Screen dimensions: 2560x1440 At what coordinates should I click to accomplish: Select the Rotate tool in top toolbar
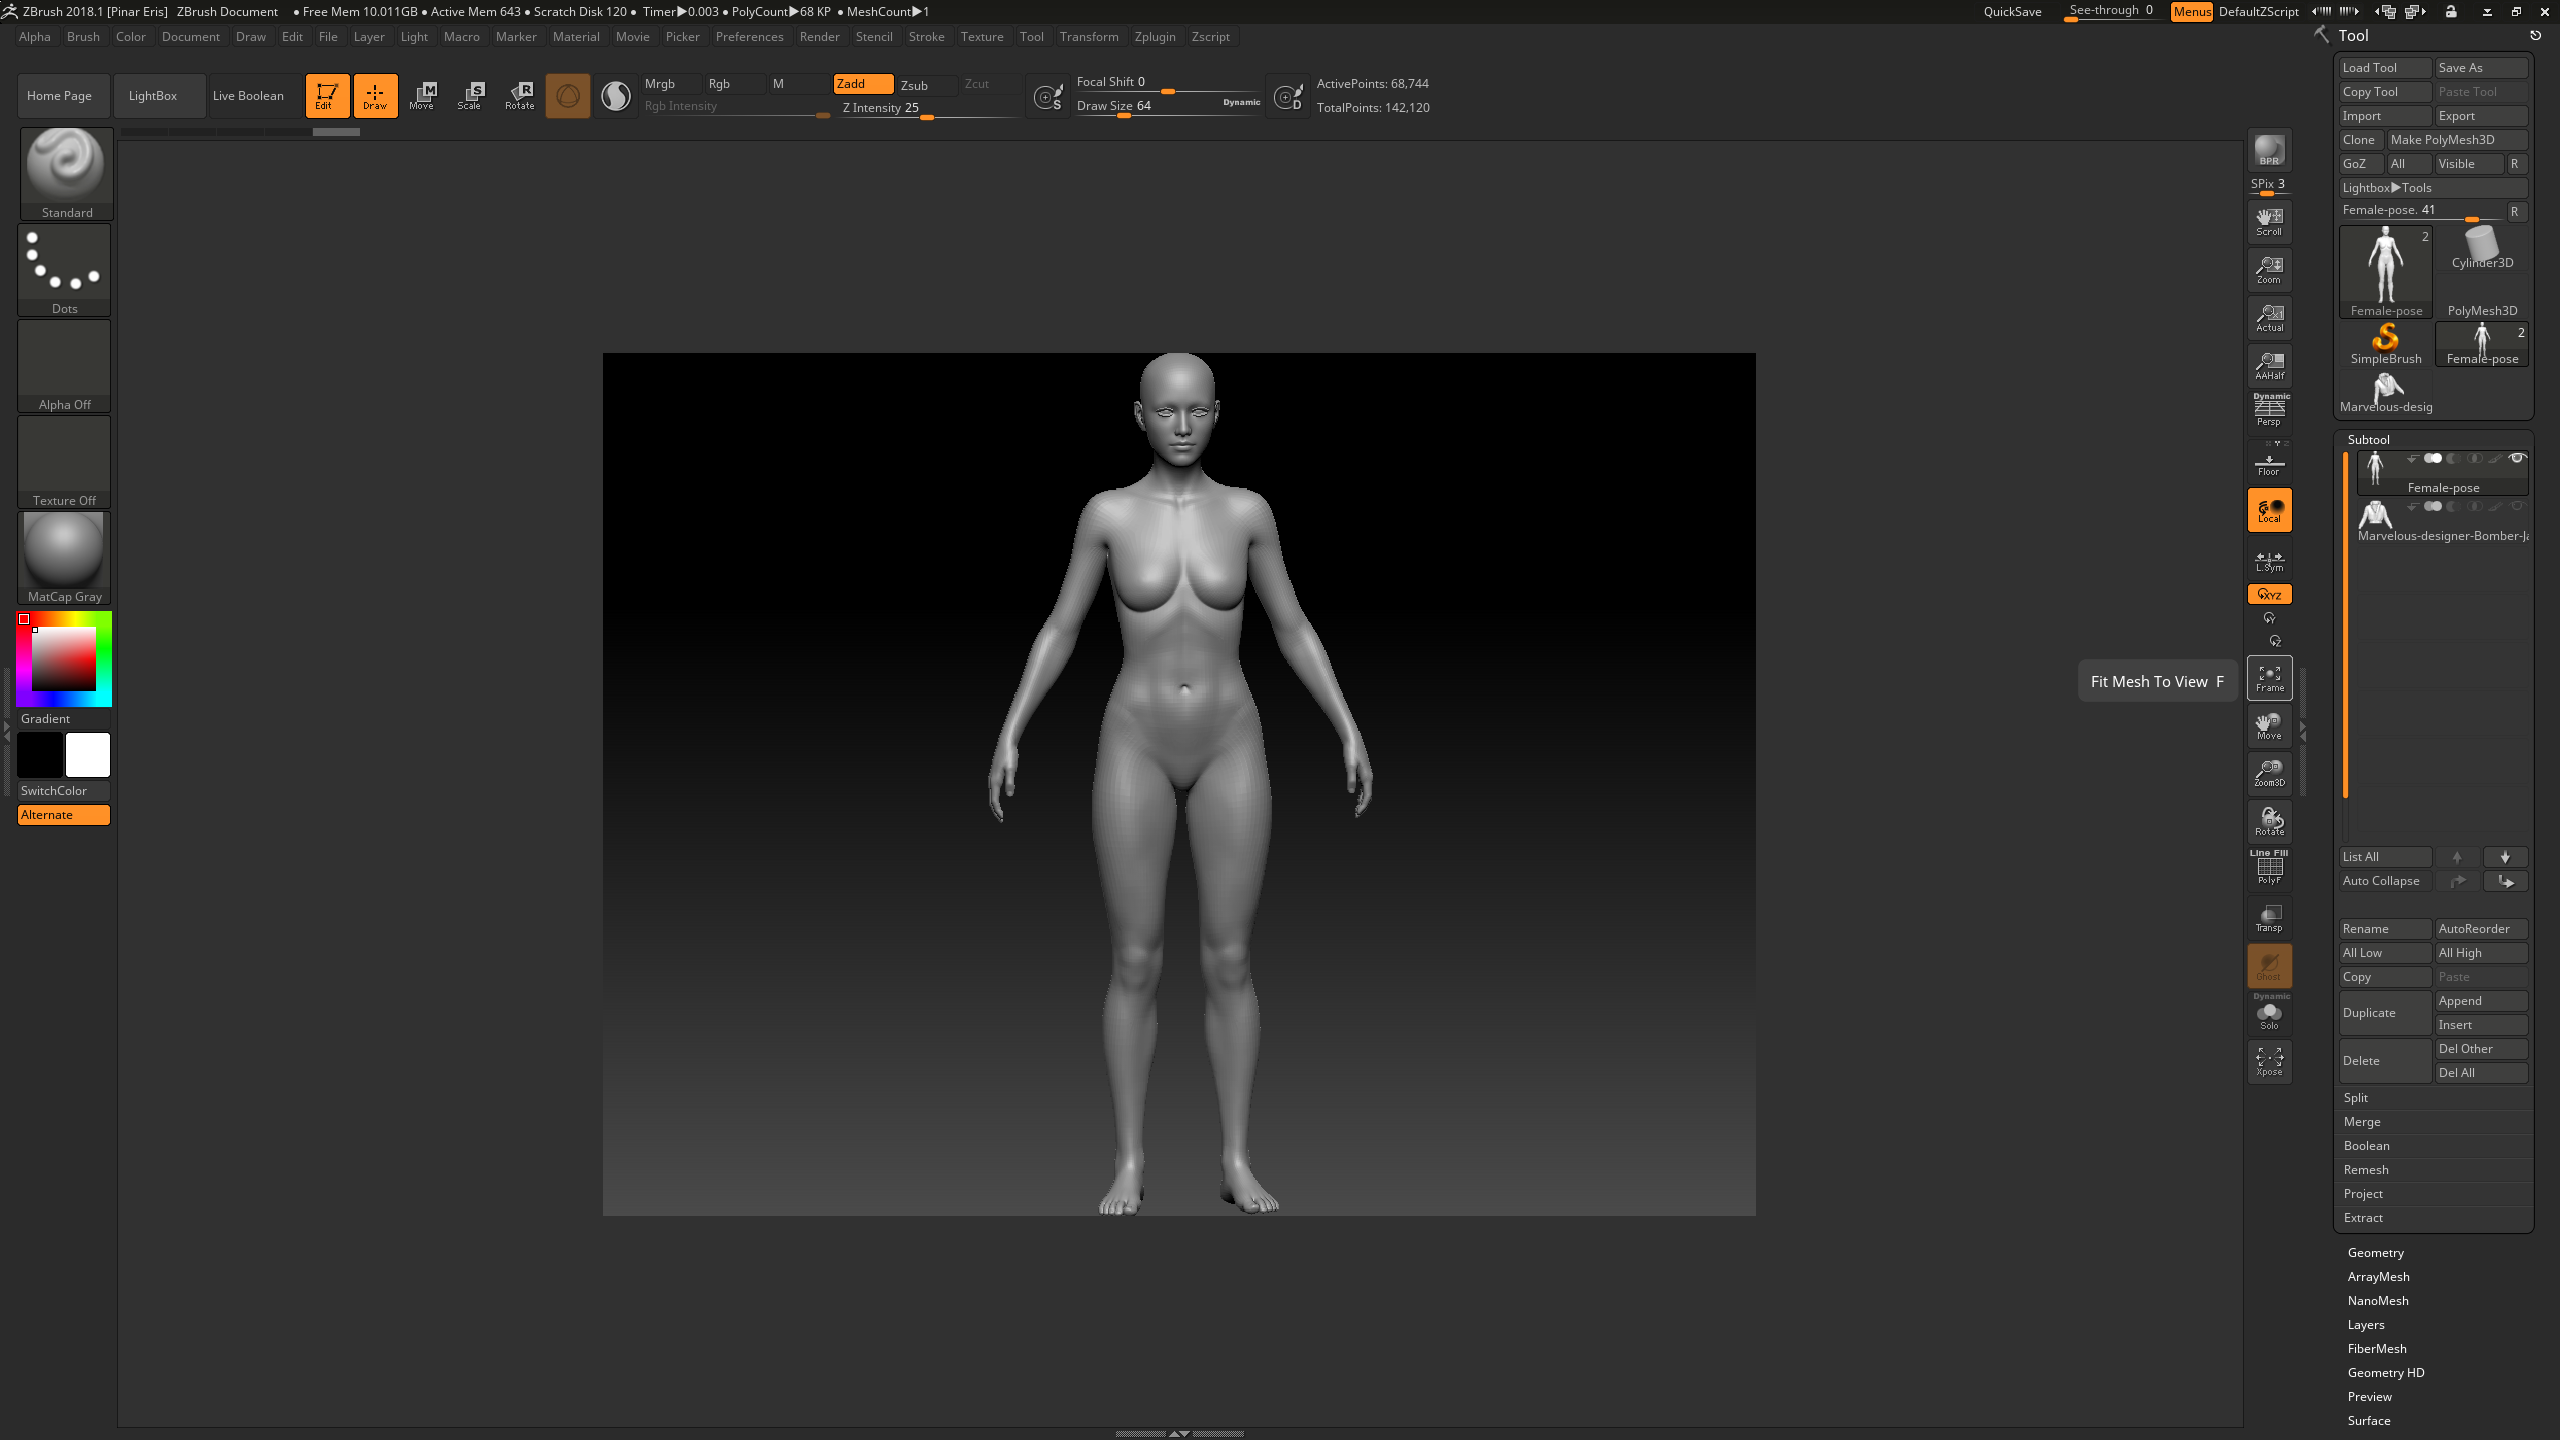click(520, 95)
